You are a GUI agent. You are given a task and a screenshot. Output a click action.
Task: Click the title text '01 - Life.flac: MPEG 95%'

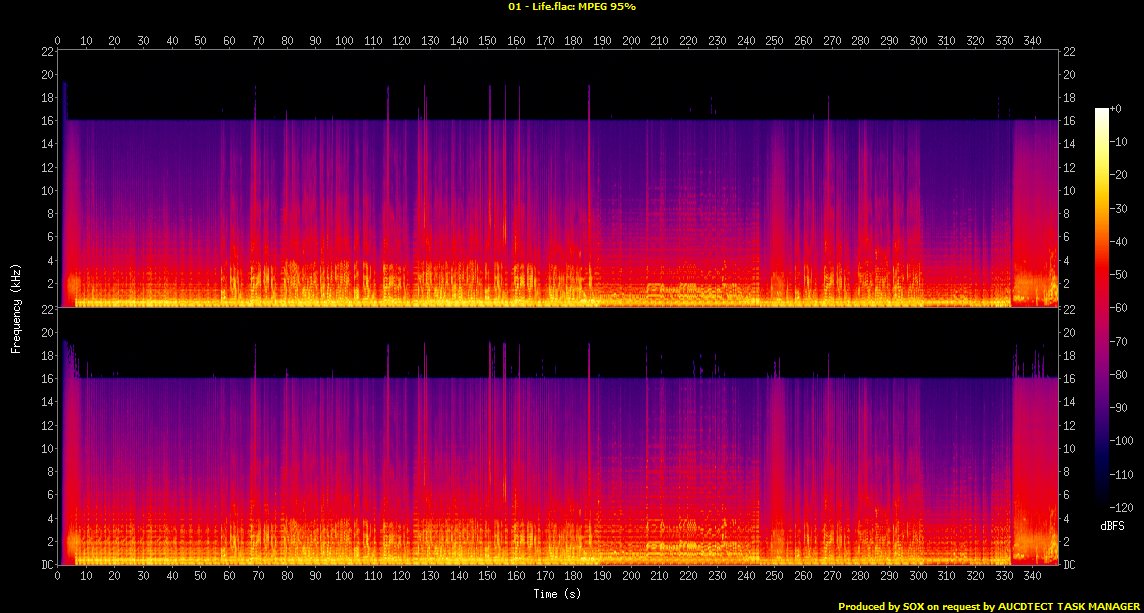click(x=572, y=7)
